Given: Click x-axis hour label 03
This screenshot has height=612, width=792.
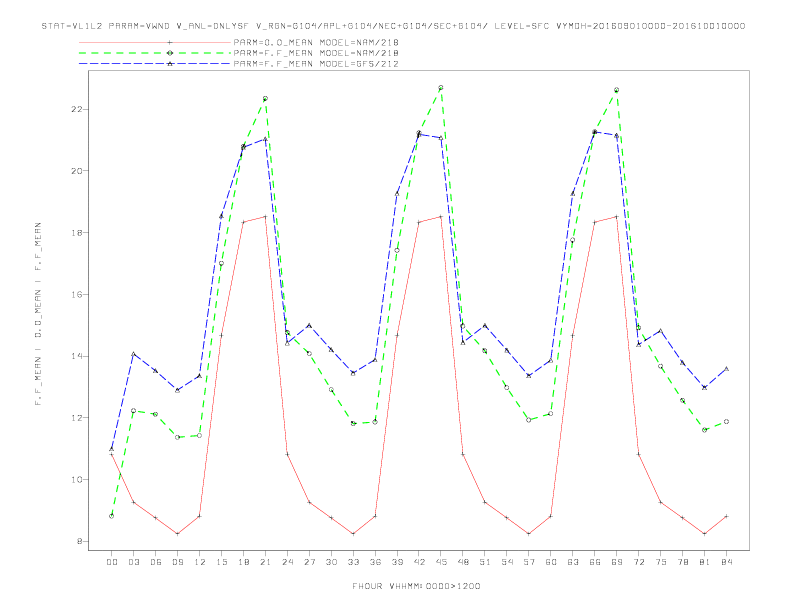Looking at the screenshot, I should (133, 562).
